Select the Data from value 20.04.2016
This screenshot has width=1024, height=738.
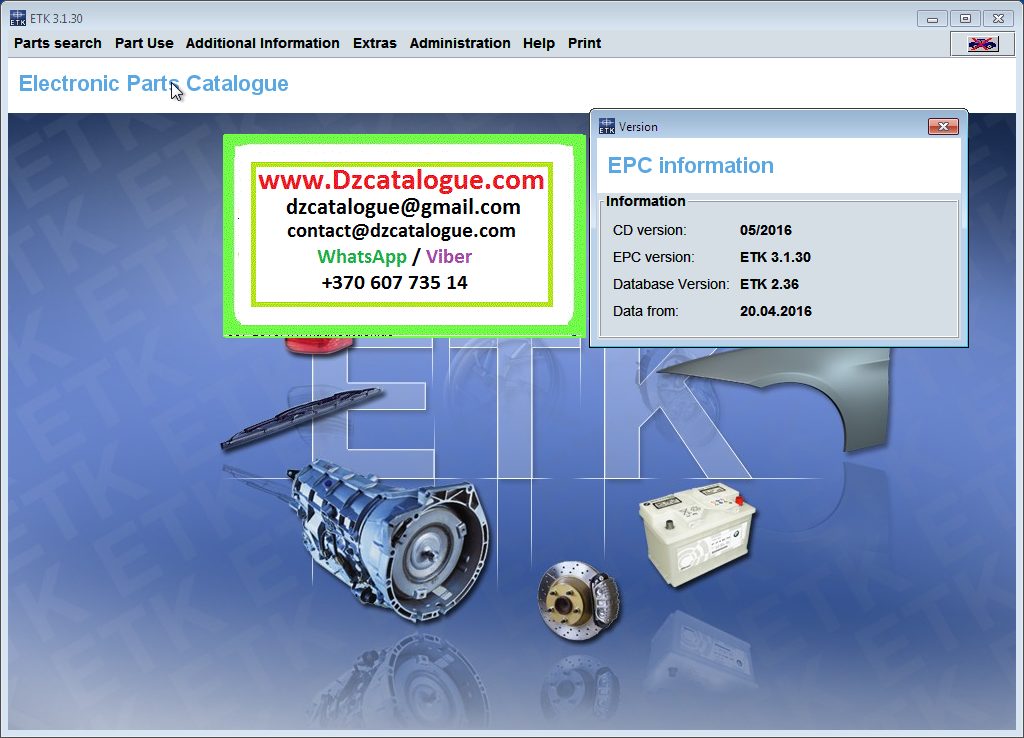pyautogui.click(x=776, y=312)
